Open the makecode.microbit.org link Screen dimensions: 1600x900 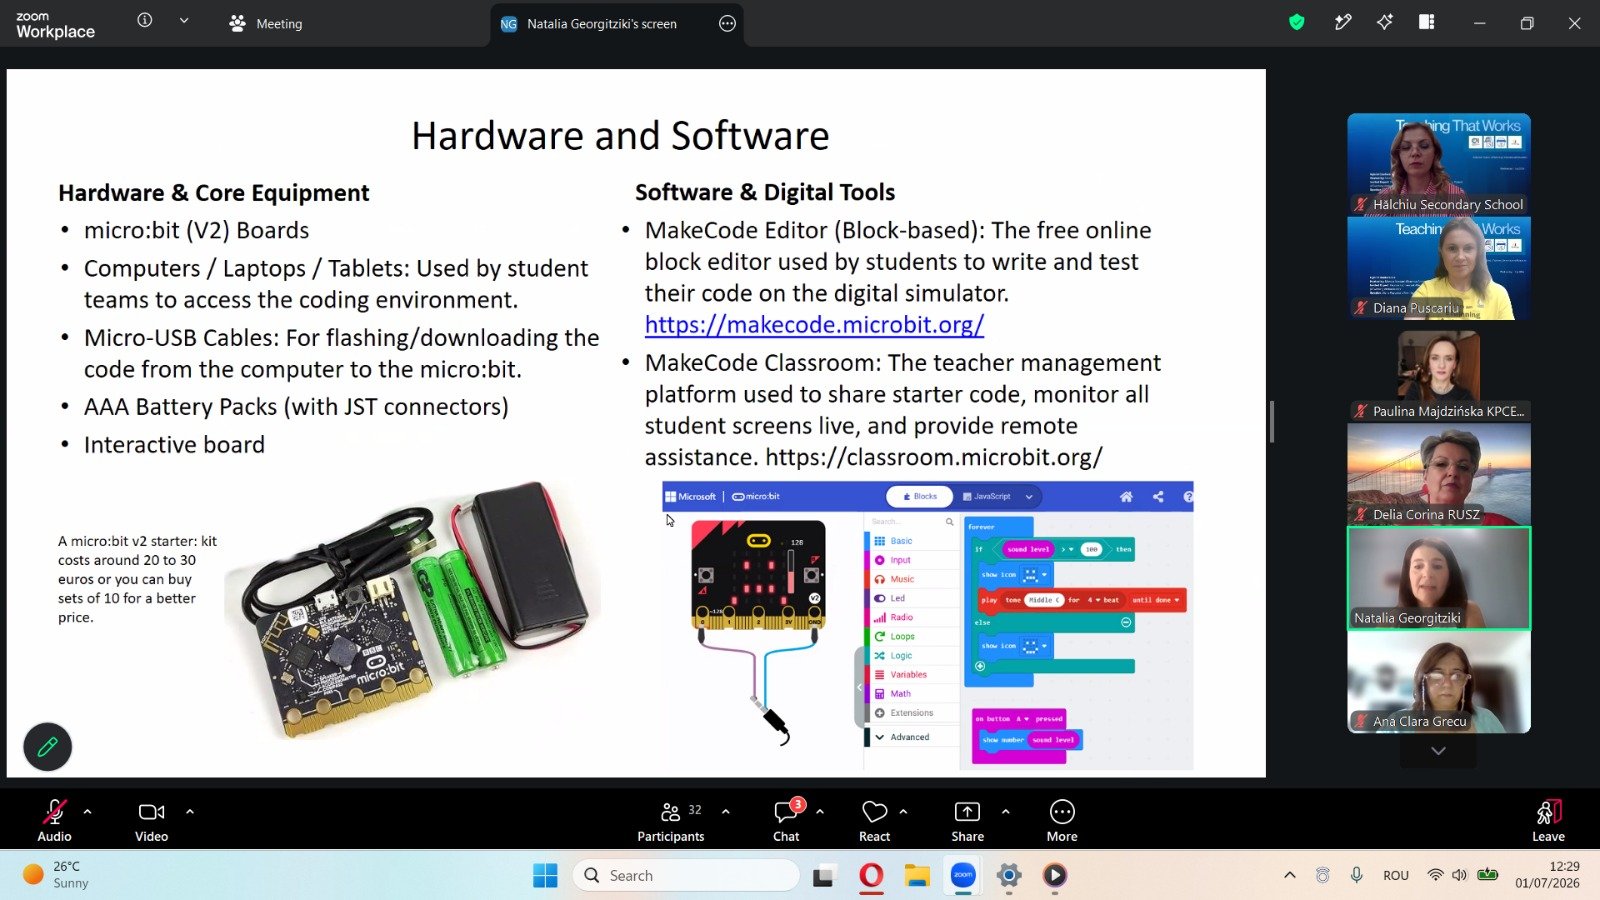pos(814,325)
